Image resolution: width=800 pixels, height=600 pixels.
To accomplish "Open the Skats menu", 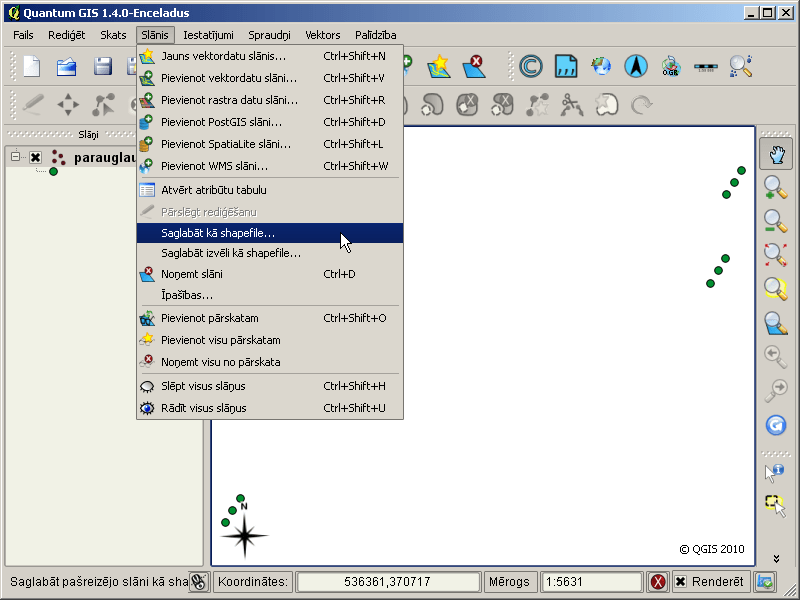I will [x=113, y=35].
